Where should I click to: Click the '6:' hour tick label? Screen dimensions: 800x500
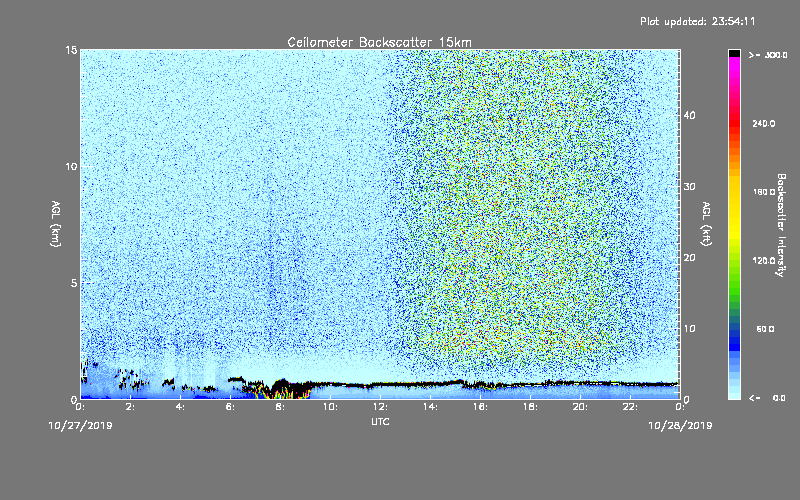[x=230, y=407]
